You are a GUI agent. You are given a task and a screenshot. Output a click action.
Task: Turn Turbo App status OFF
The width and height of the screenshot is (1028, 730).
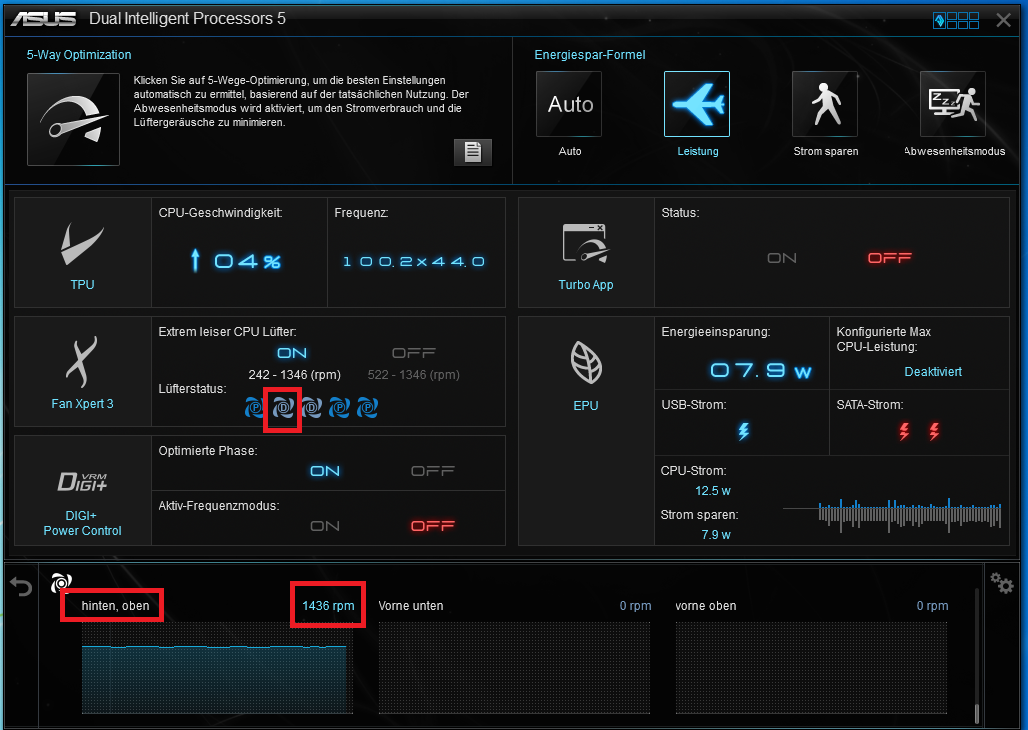point(890,258)
